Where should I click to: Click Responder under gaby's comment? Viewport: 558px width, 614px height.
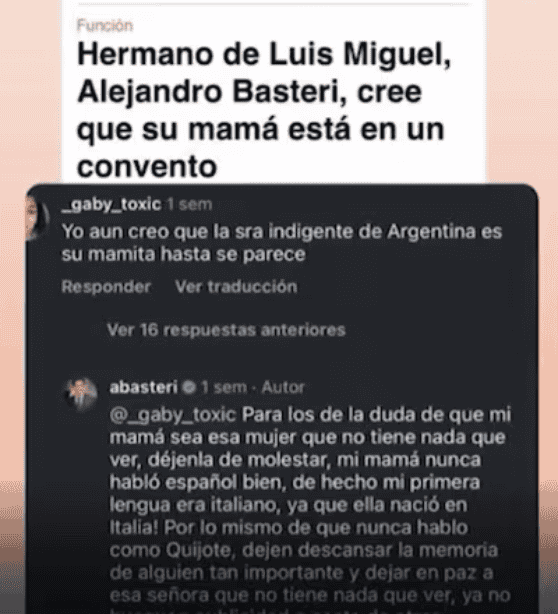coord(106,287)
